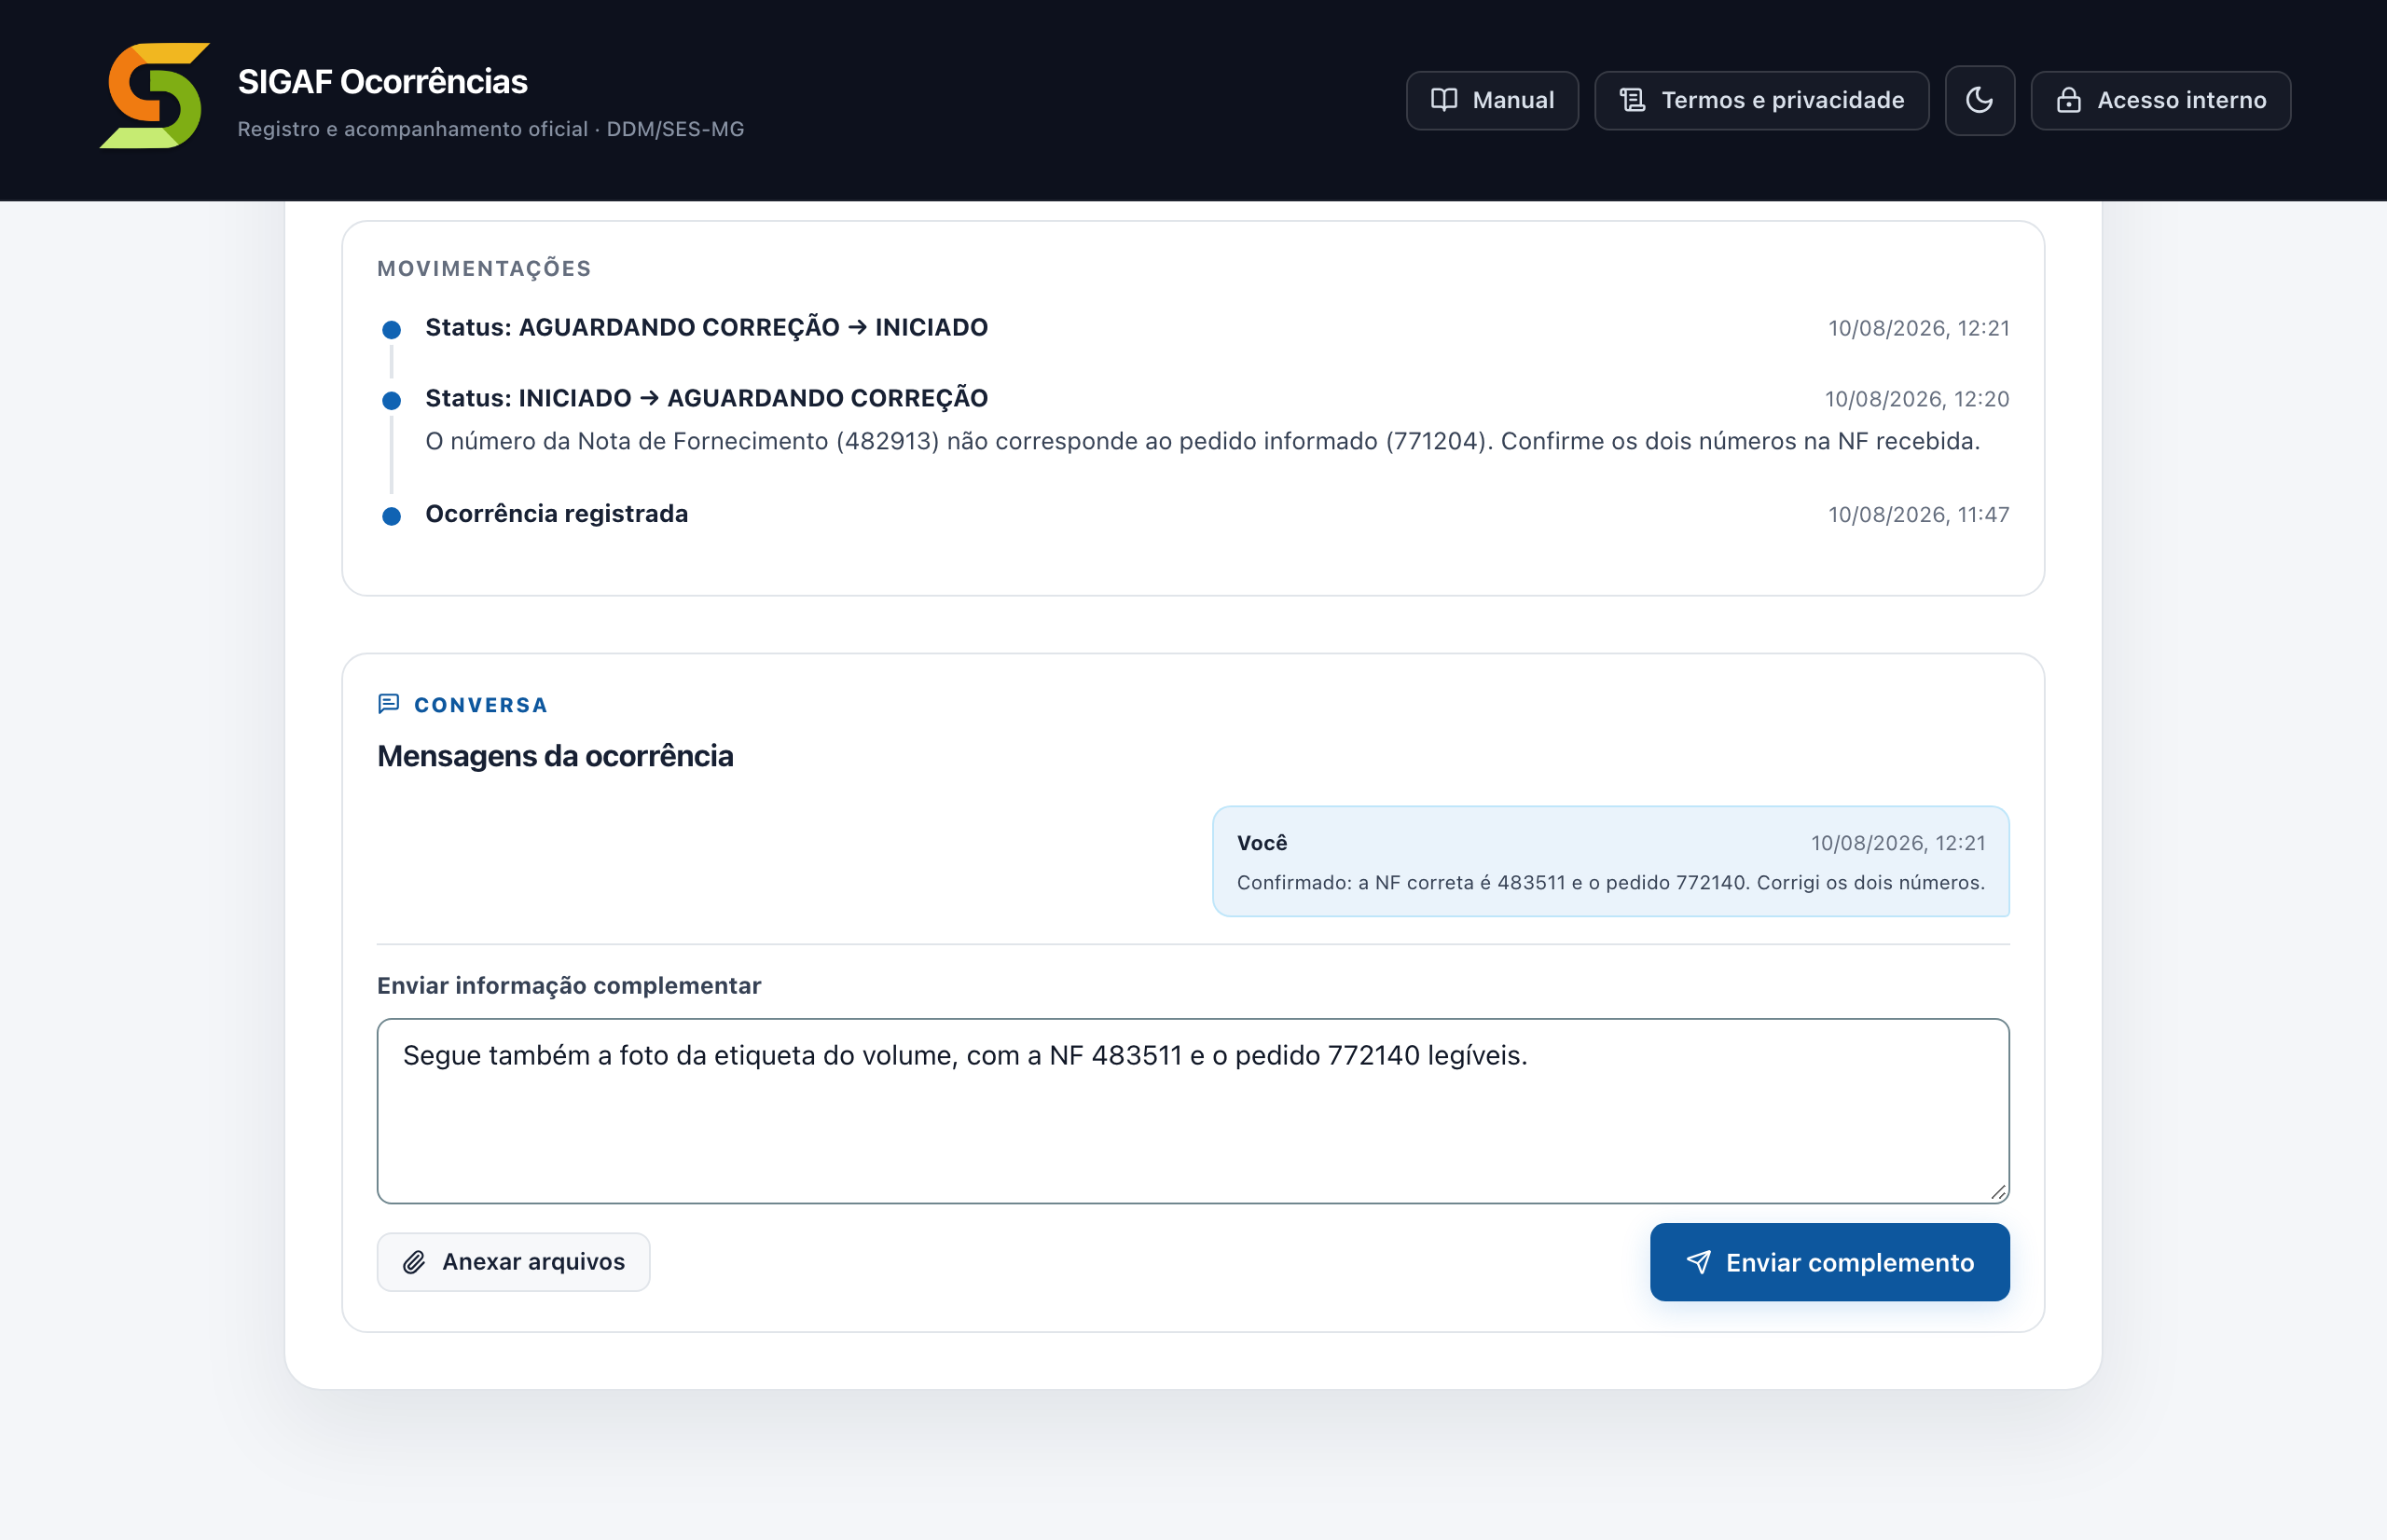Click the subtitle "Registro e acompanhamento oficial"
2387x1540 pixels.
(x=412, y=129)
